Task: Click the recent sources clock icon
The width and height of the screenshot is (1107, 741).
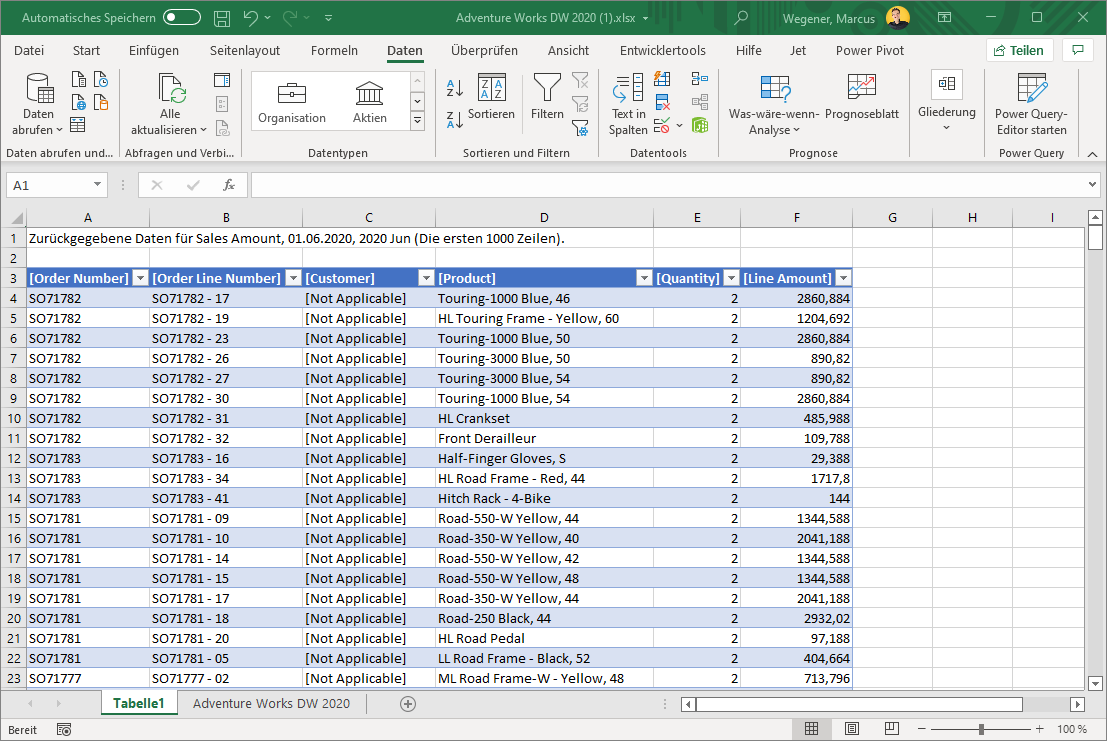Action: [101, 79]
